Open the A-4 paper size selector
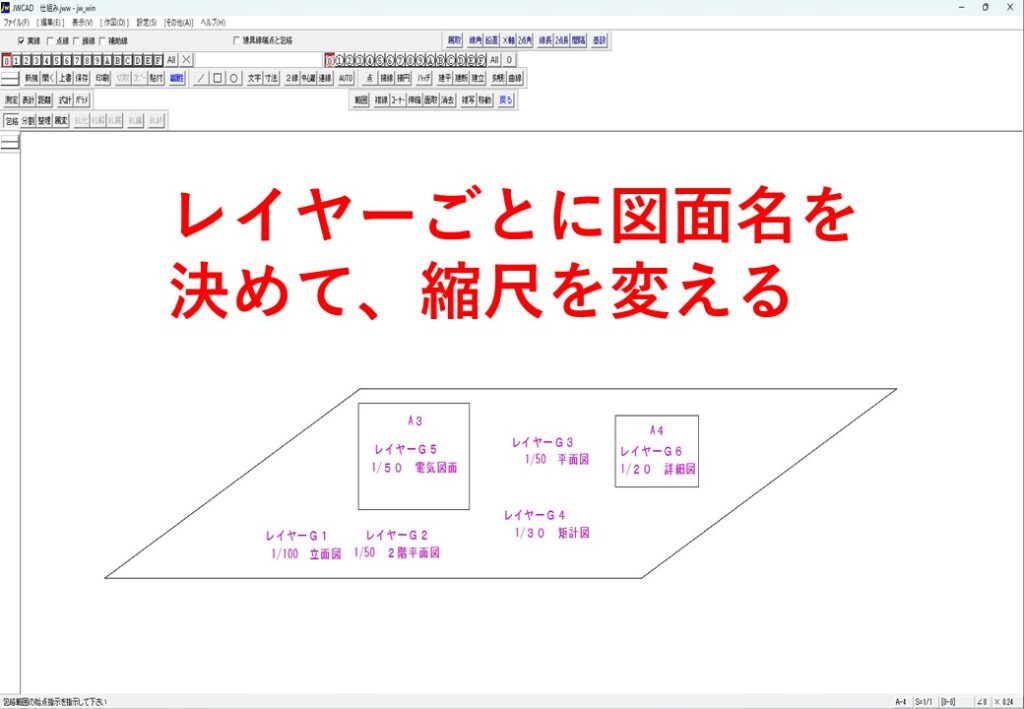This screenshot has width=1024, height=709. [901, 702]
